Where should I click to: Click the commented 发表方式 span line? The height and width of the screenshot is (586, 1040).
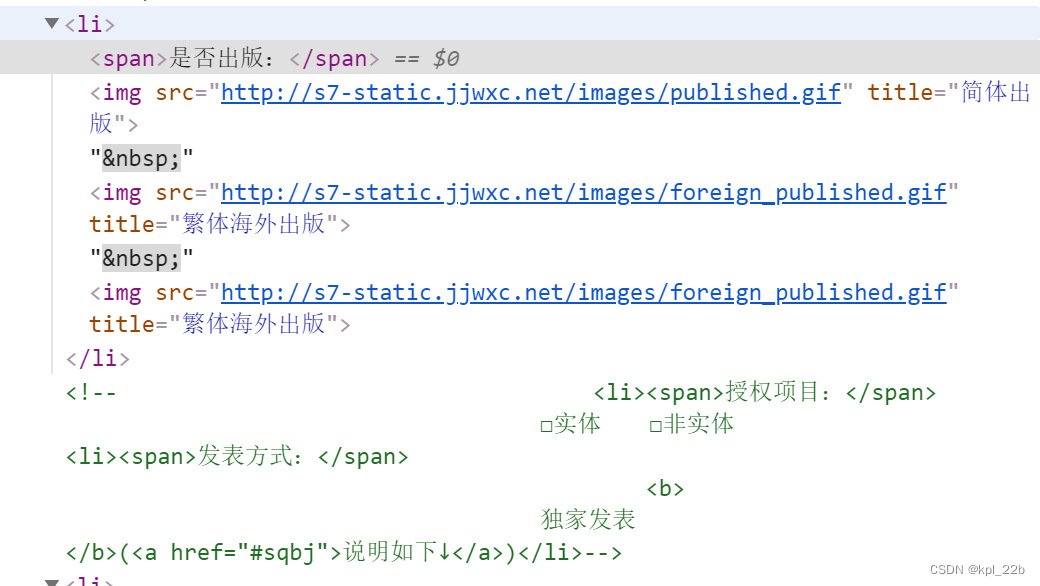(x=237, y=457)
